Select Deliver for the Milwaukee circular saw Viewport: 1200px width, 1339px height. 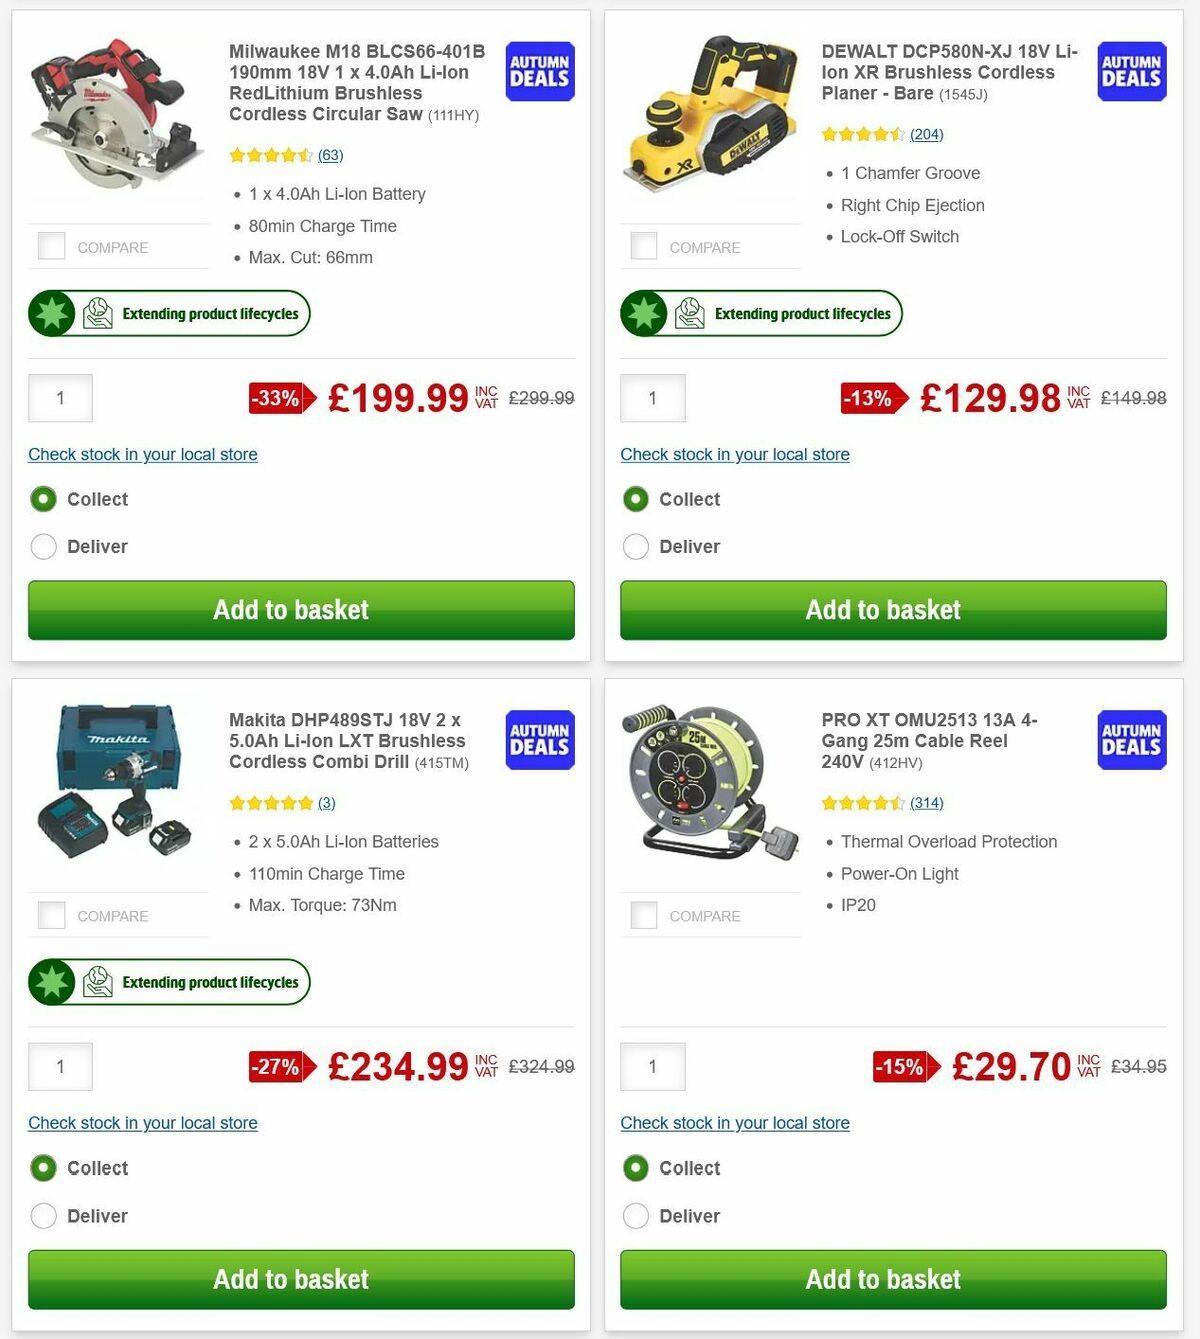43,546
